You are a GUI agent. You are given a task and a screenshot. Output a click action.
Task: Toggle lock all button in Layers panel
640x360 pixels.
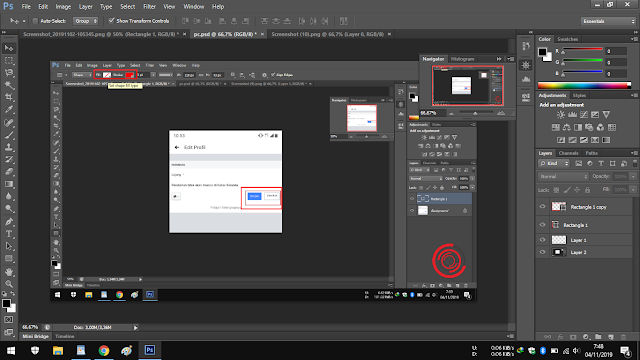[587, 190]
